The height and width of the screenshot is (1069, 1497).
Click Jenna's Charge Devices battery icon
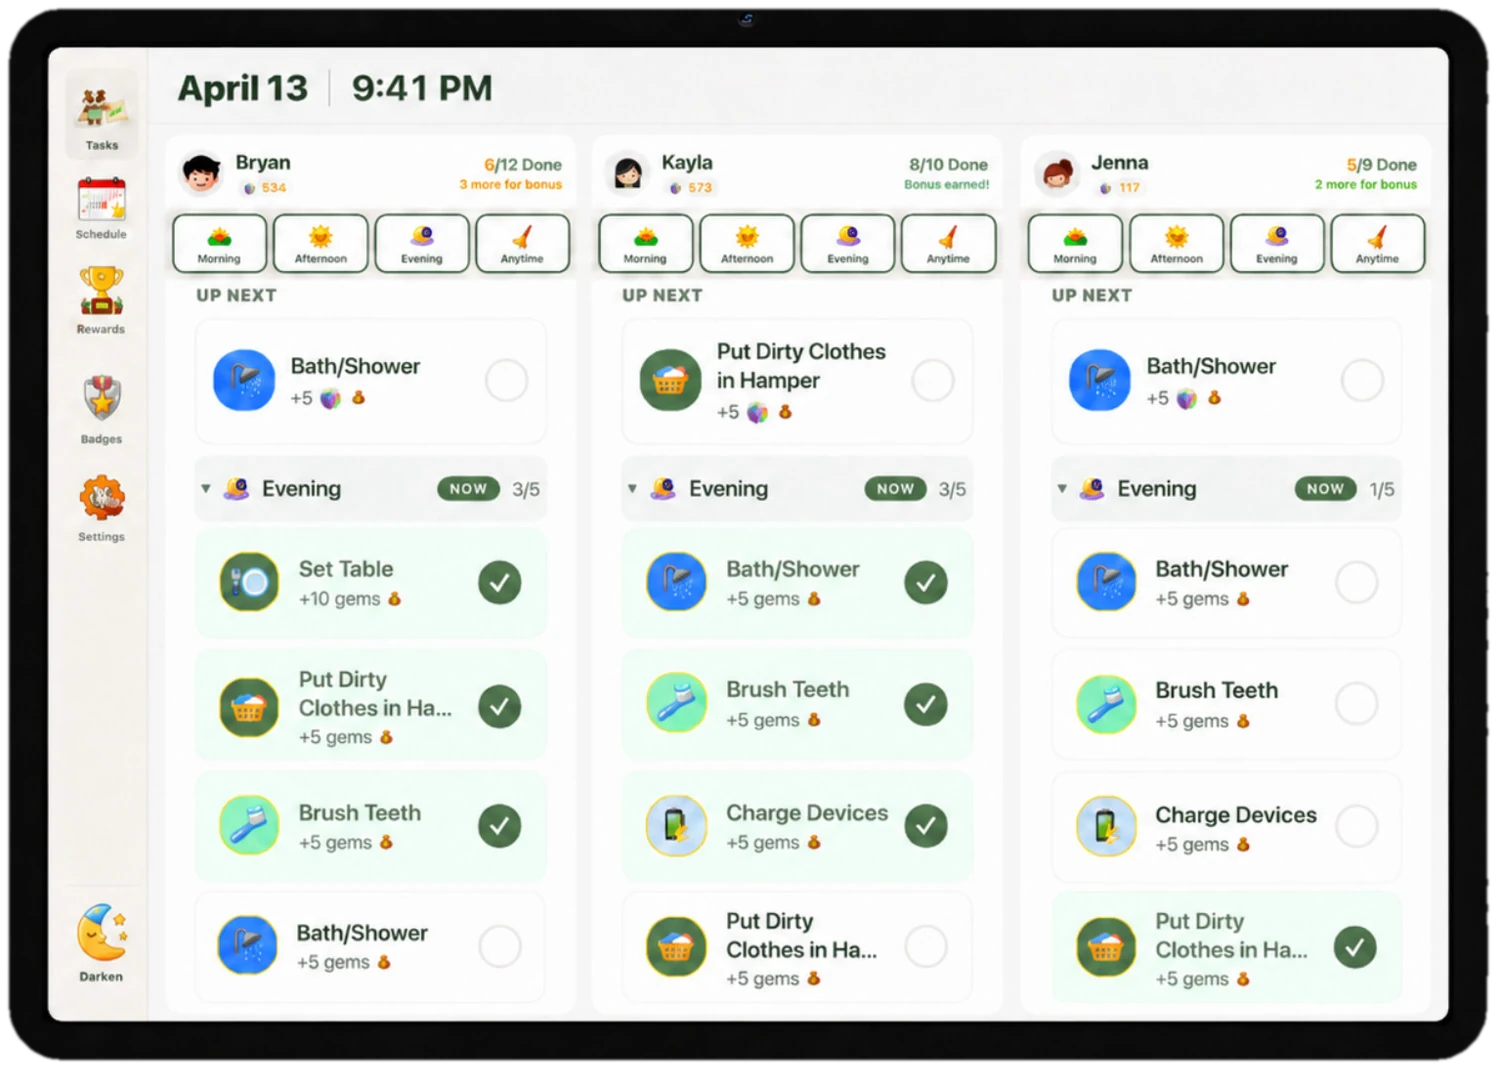tap(1106, 826)
